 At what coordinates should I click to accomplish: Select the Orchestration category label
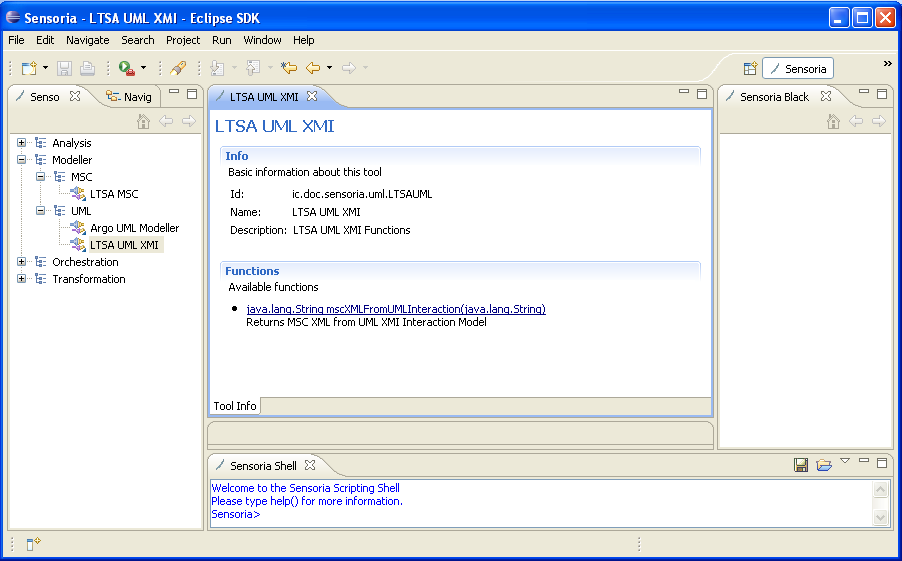point(85,262)
